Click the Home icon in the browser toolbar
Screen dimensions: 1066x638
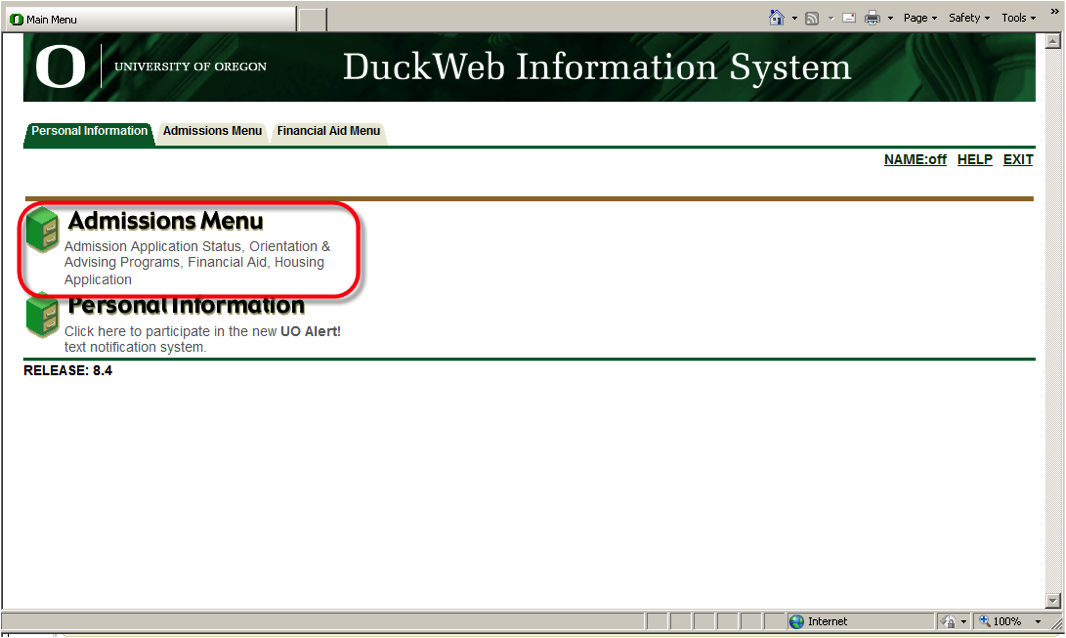tap(776, 18)
